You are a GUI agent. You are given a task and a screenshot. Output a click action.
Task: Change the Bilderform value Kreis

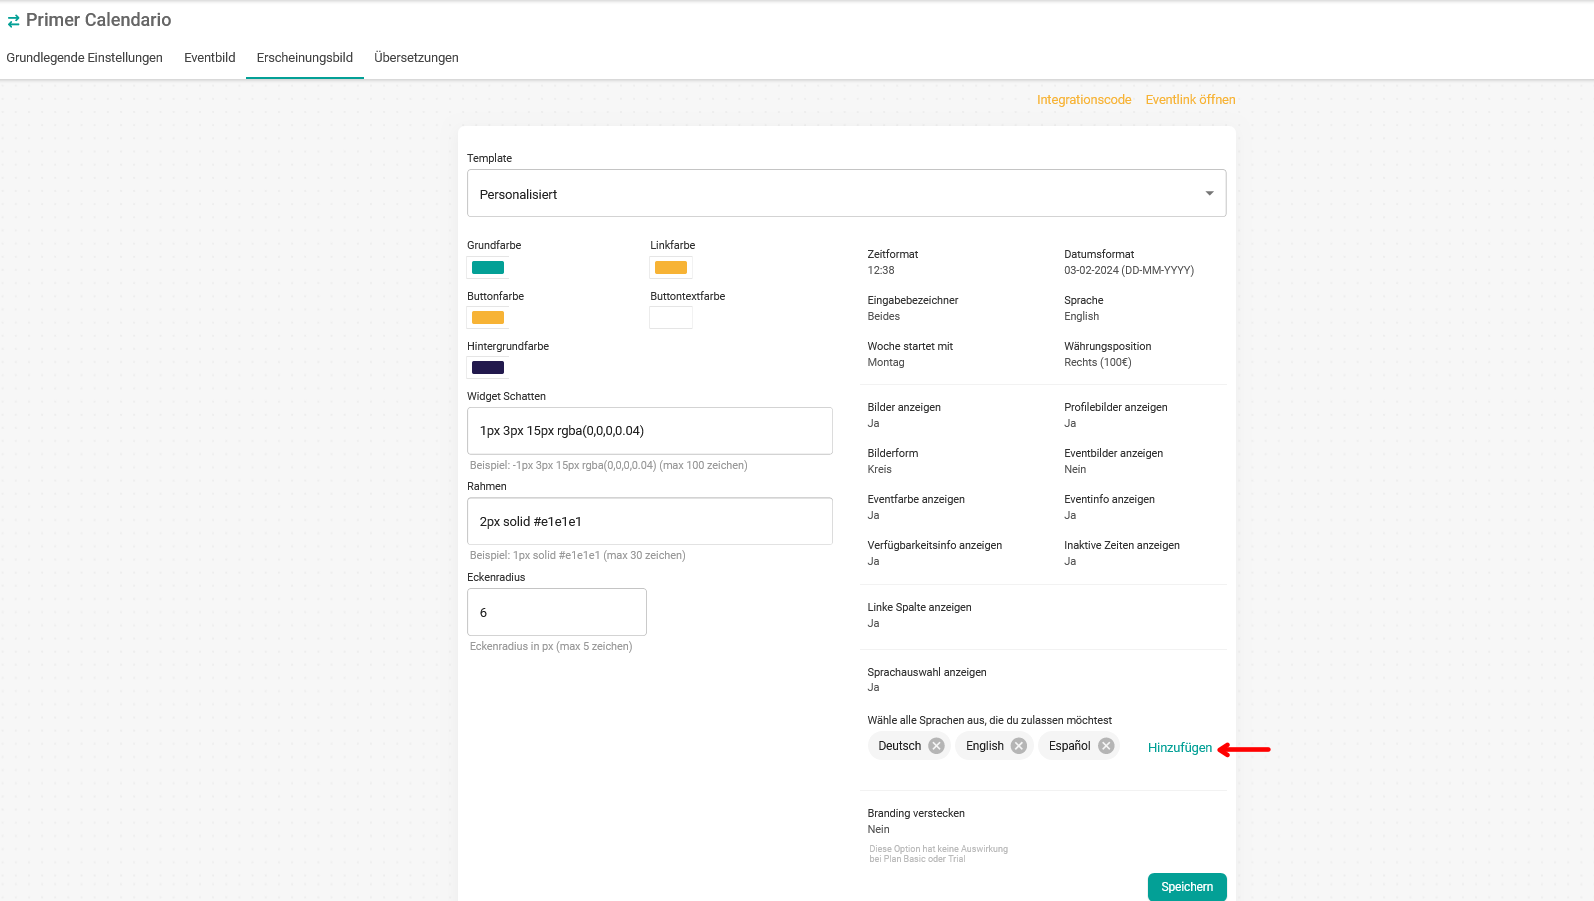(880, 470)
